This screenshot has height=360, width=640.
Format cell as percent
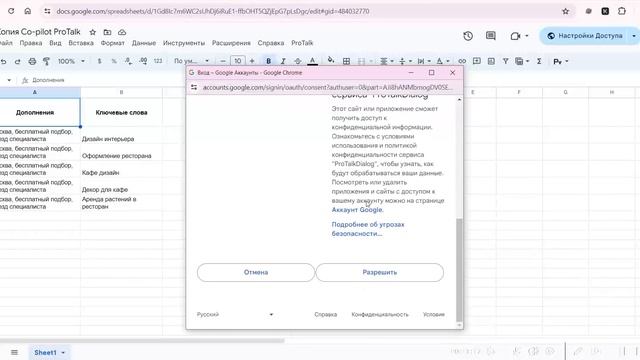click(x=114, y=61)
